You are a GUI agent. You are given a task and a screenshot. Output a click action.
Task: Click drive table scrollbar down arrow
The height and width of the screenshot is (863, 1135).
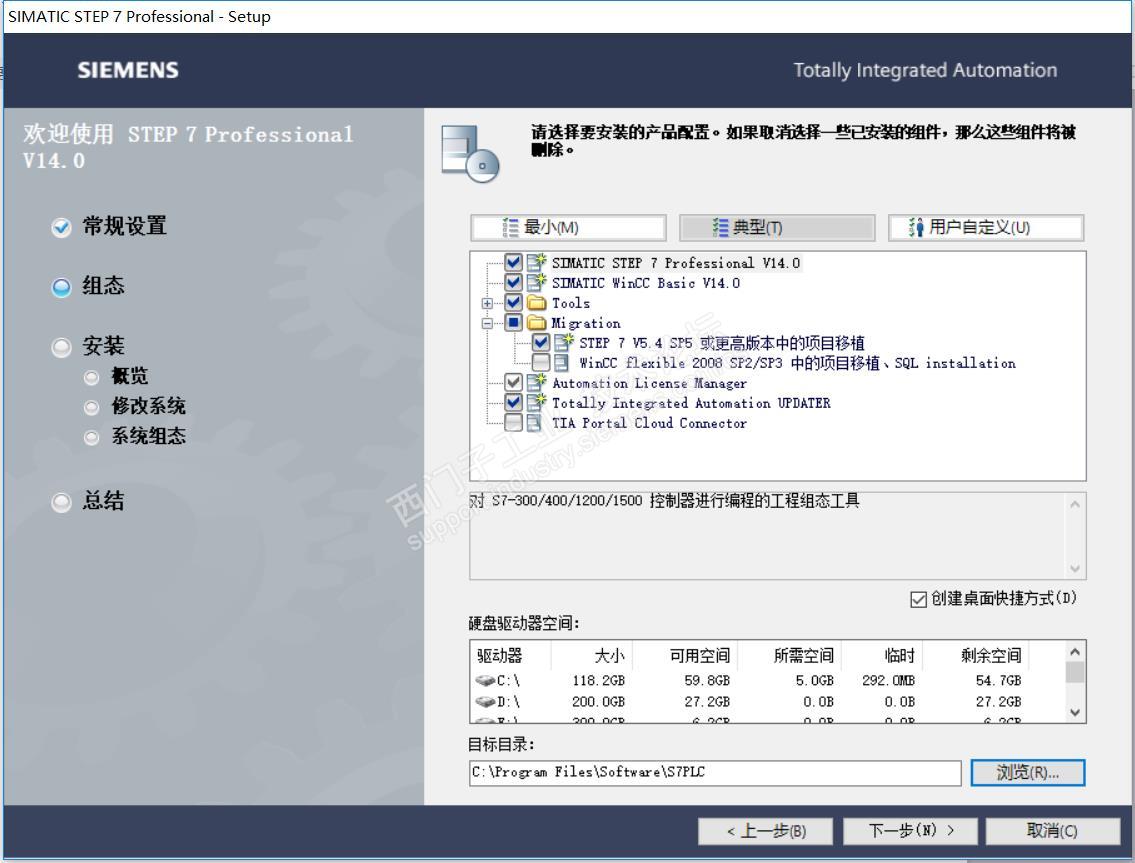pyautogui.click(x=1075, y=712)
